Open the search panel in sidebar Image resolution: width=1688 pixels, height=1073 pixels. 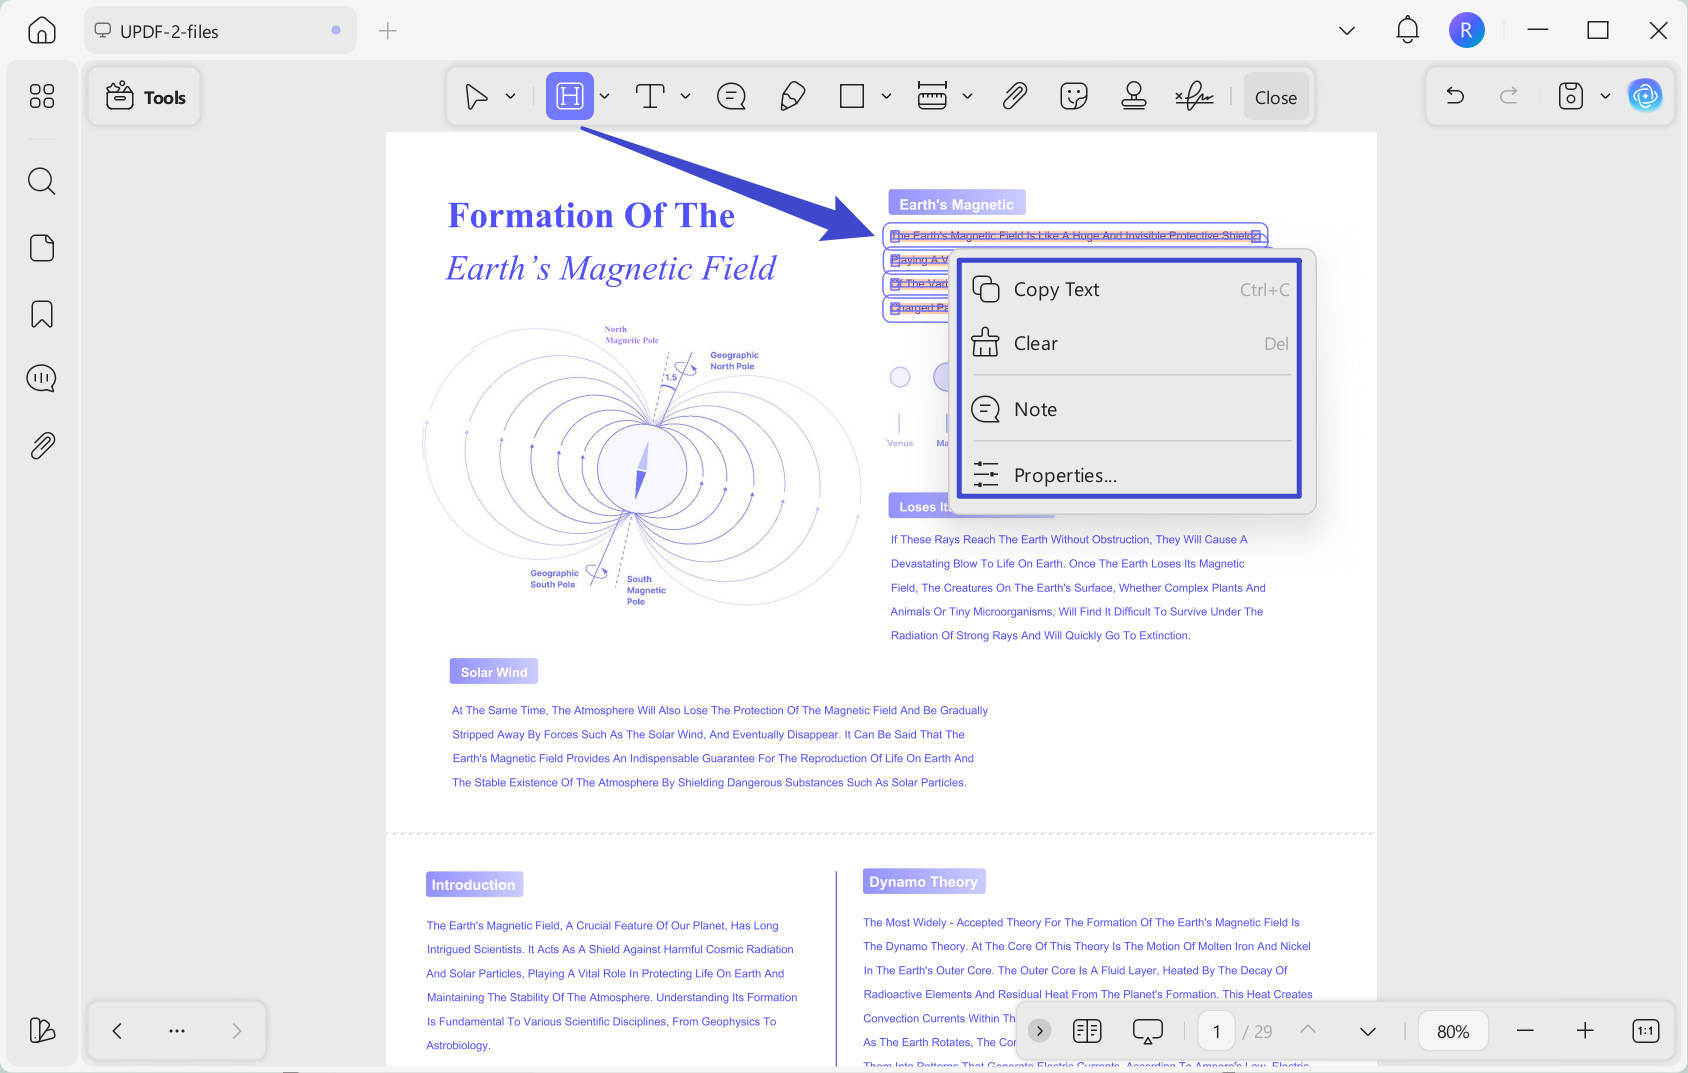42,181
